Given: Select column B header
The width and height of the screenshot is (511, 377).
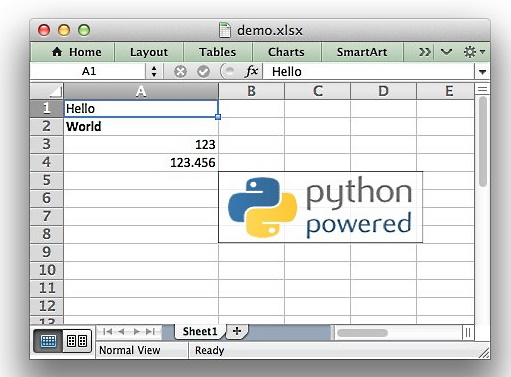Looking at the screenshot, I should (251, 91).
